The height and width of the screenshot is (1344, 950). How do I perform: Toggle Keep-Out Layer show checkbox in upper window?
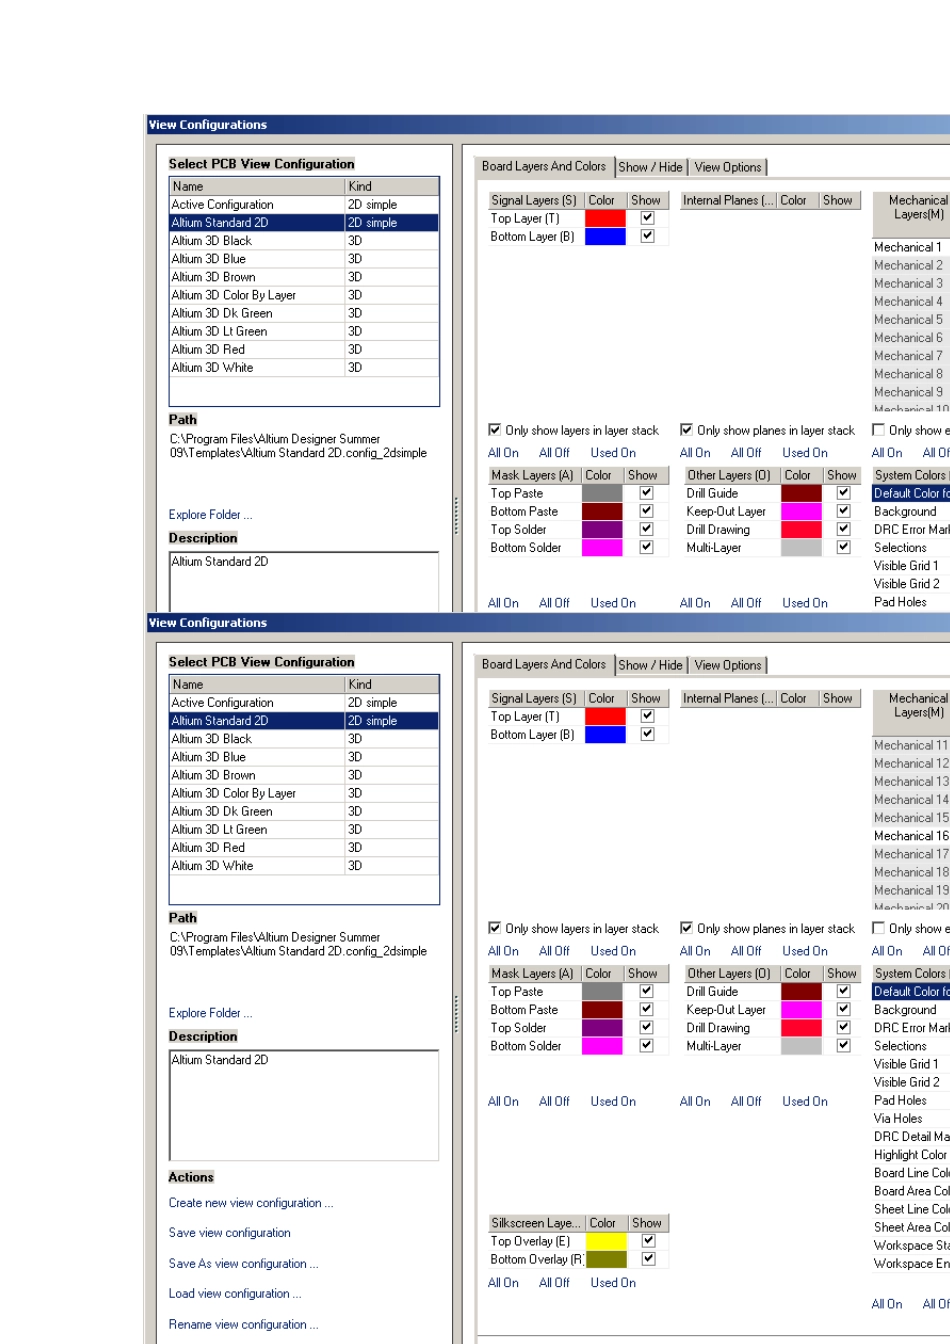(x=843, y=511)
